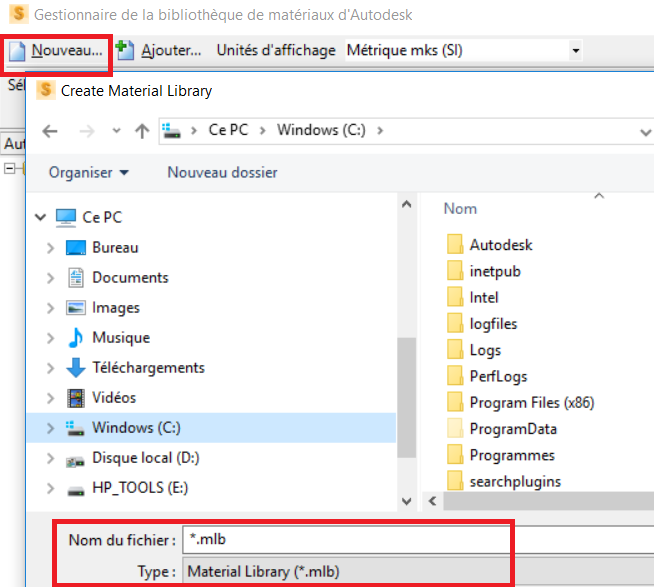Expand the Bureau tree node

point(51,248)
